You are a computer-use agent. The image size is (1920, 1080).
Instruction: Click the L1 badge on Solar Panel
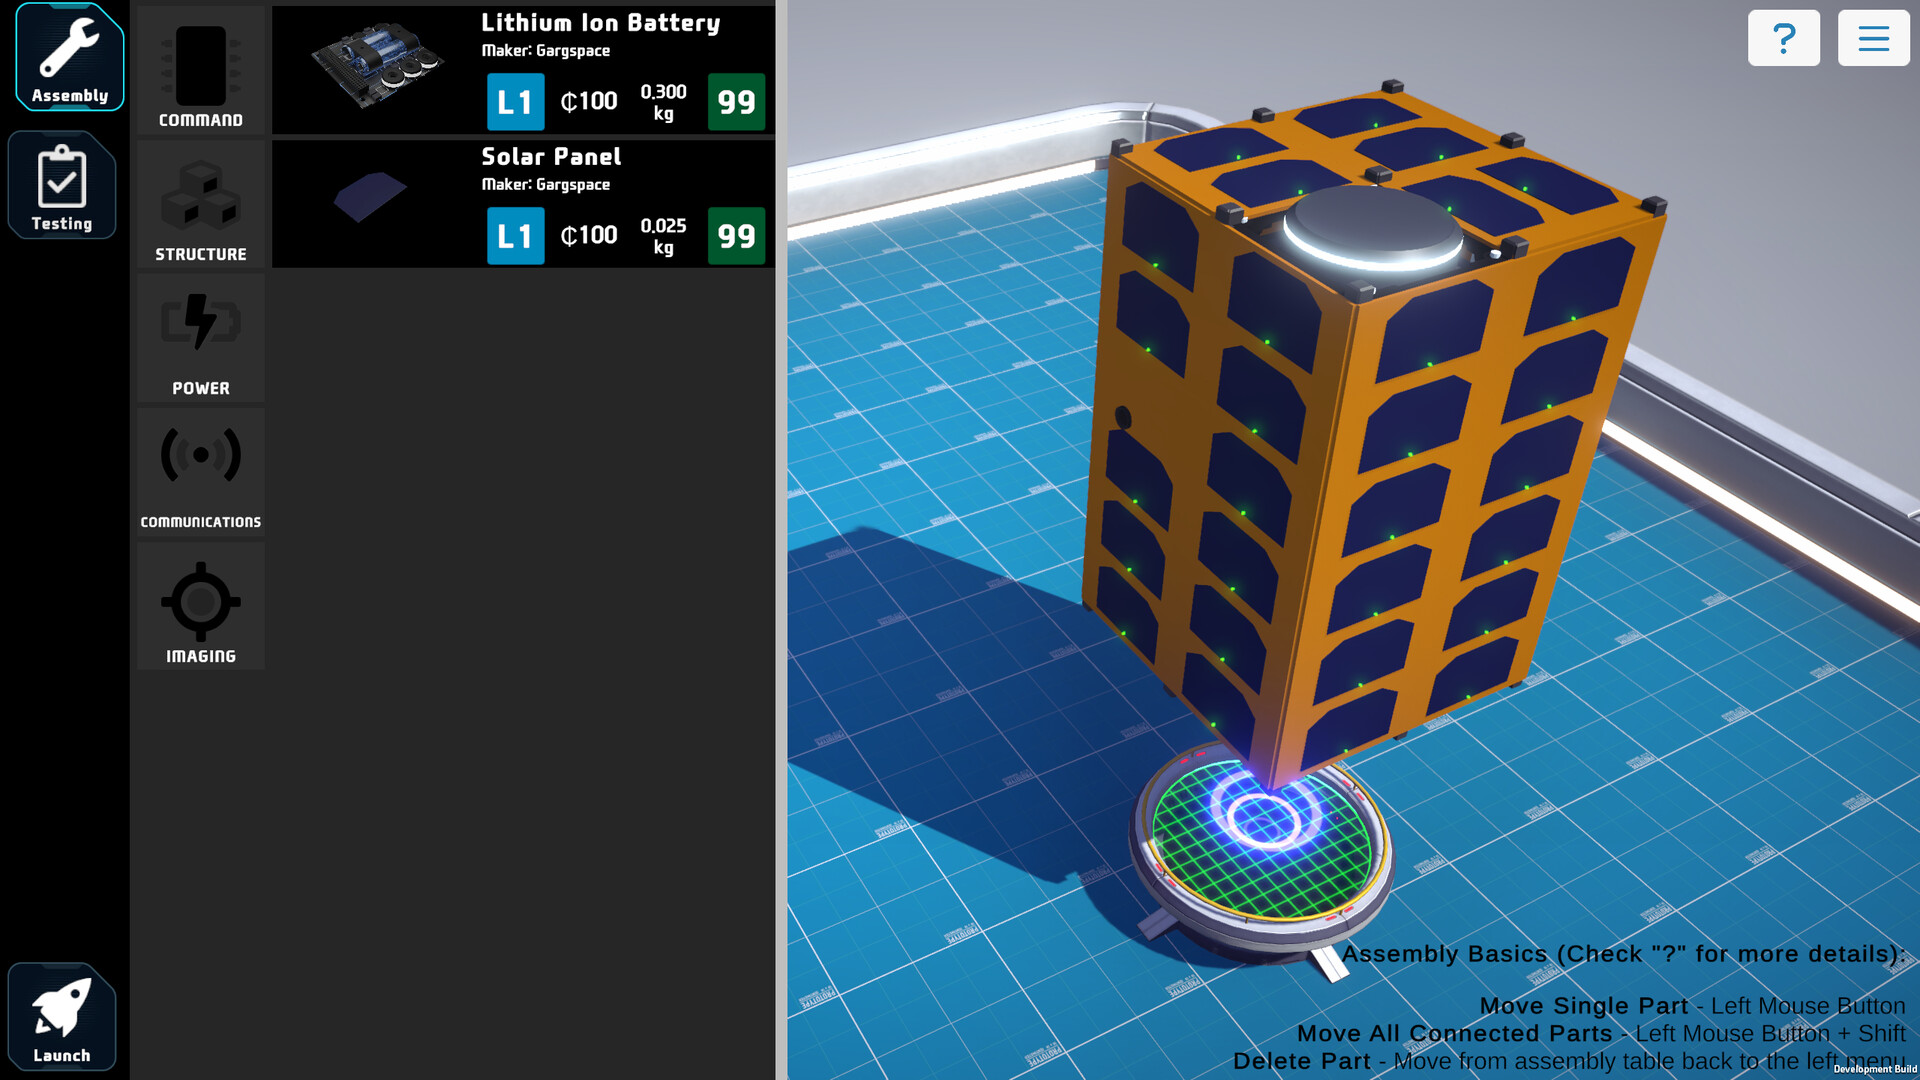(x=515, y=236)
